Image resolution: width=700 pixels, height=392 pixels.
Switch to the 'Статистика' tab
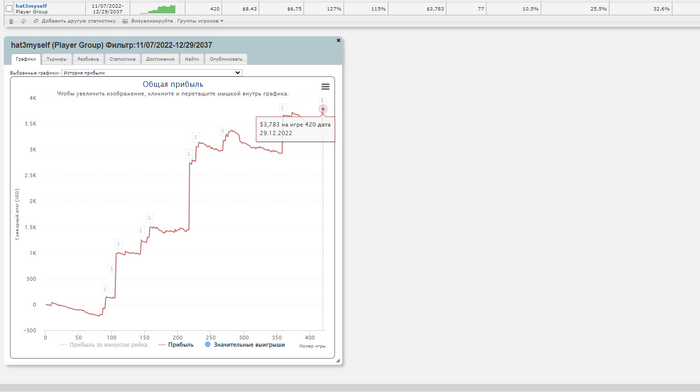(122, 59)
